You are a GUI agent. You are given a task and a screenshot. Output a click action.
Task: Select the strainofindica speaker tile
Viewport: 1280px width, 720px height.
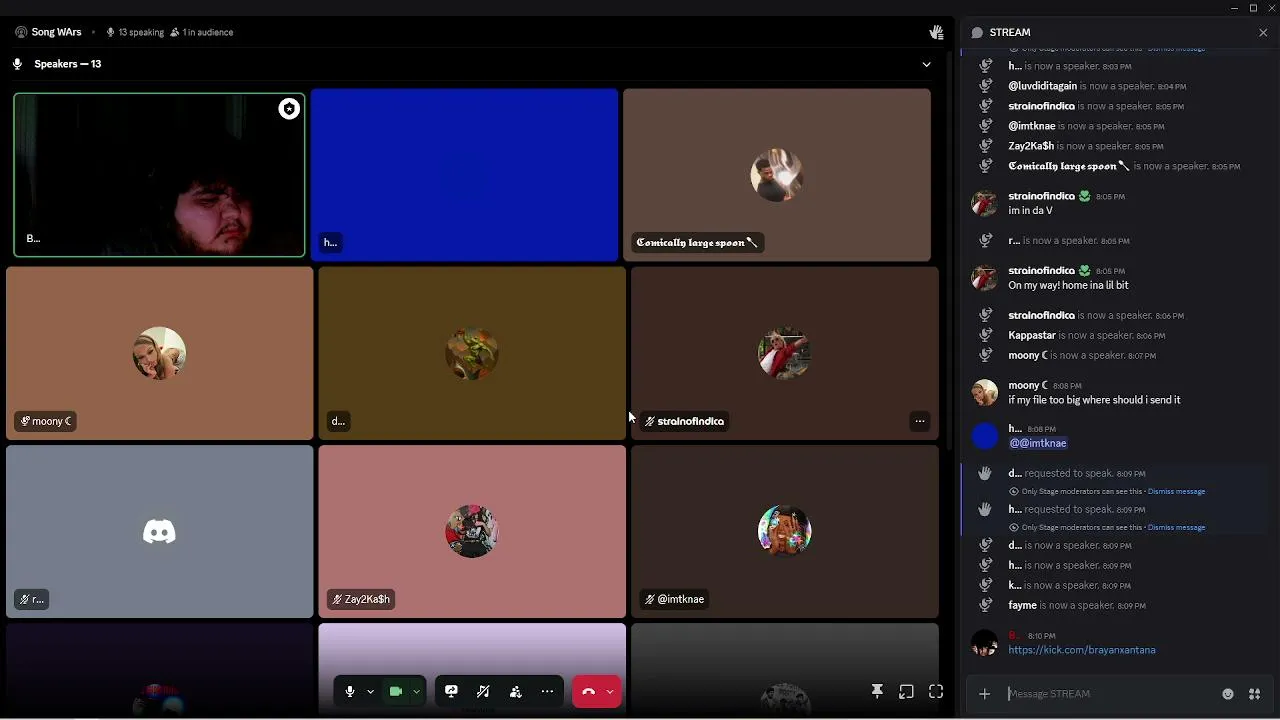pyautogui.click(x=785, y=353)
